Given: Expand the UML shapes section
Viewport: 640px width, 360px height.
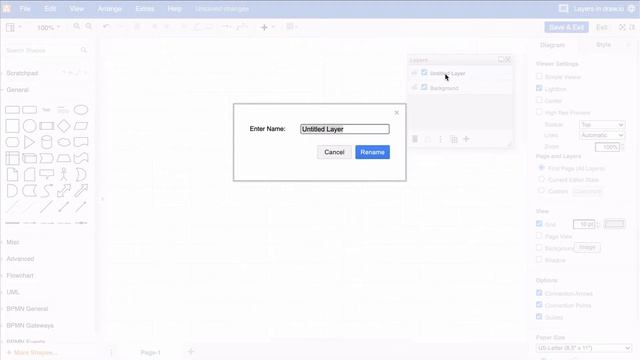Looking at the screenshot, I should click(x=13, y=292).
